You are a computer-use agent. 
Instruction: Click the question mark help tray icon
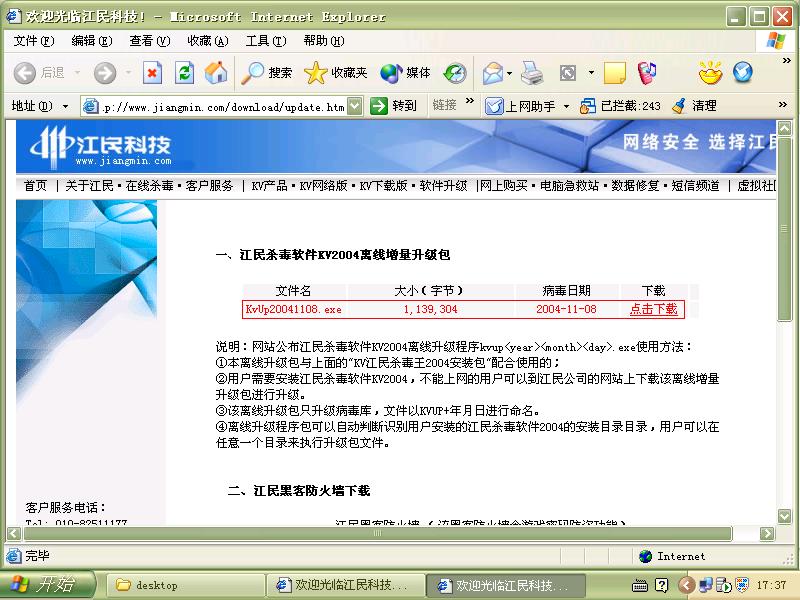point(661,585)
